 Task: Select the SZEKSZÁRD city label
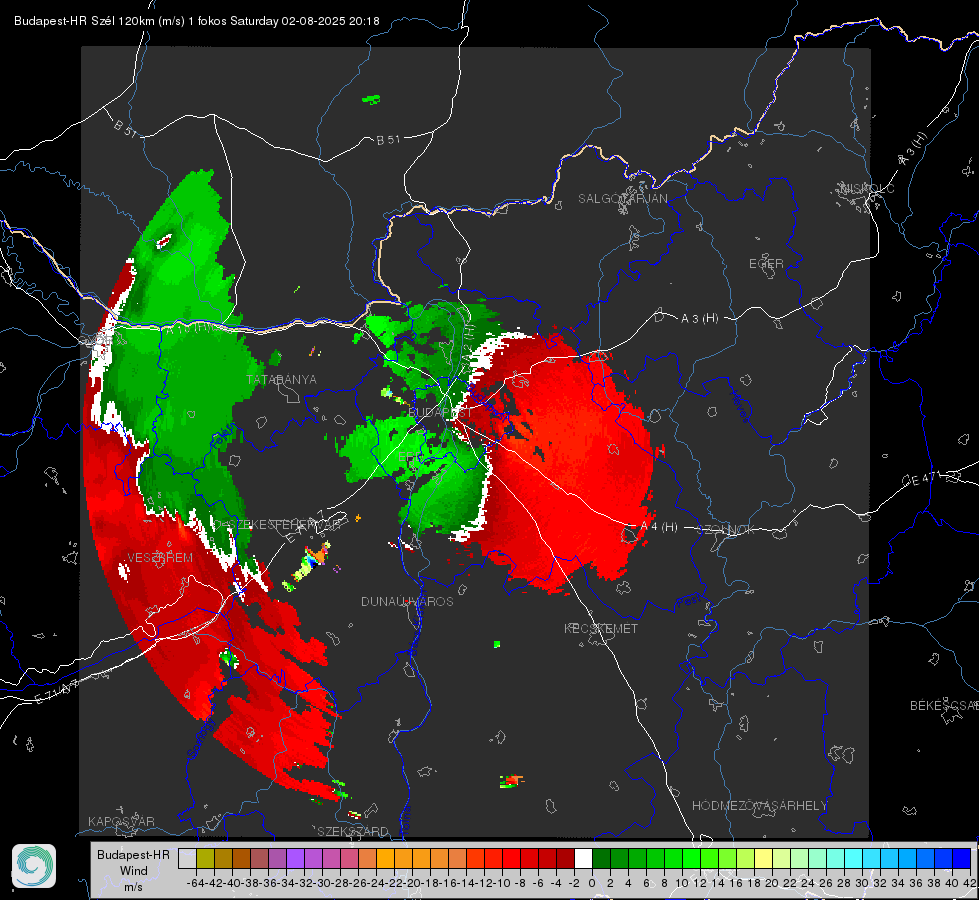353,831
